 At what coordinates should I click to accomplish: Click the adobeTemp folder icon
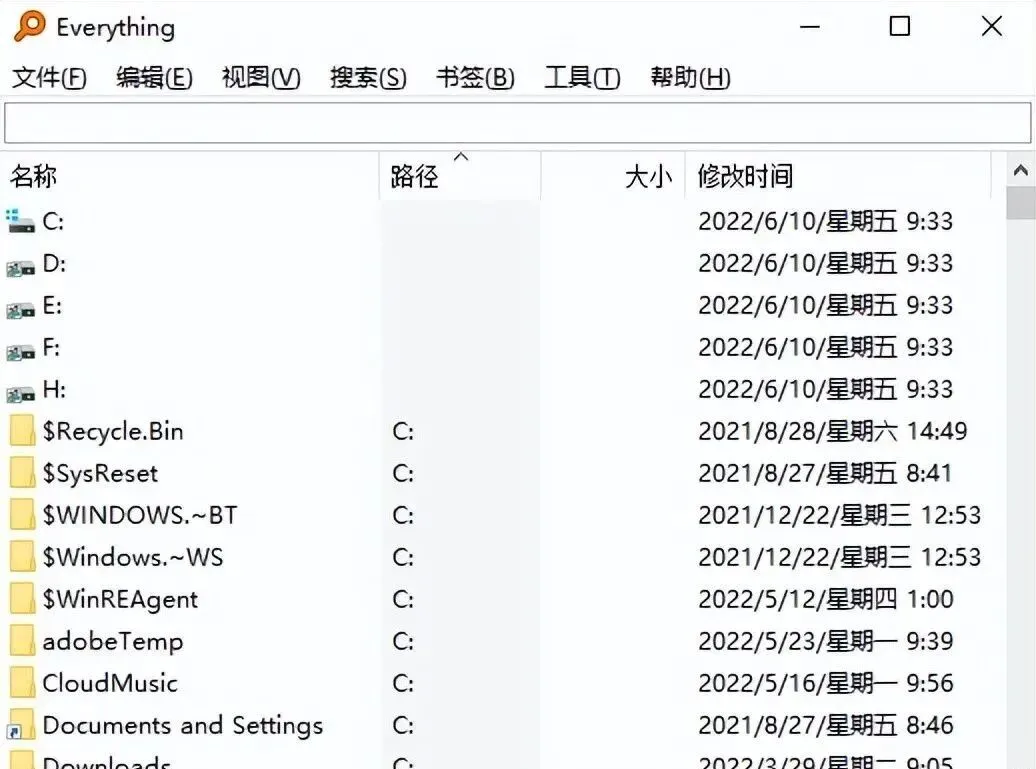coord(22,641)
